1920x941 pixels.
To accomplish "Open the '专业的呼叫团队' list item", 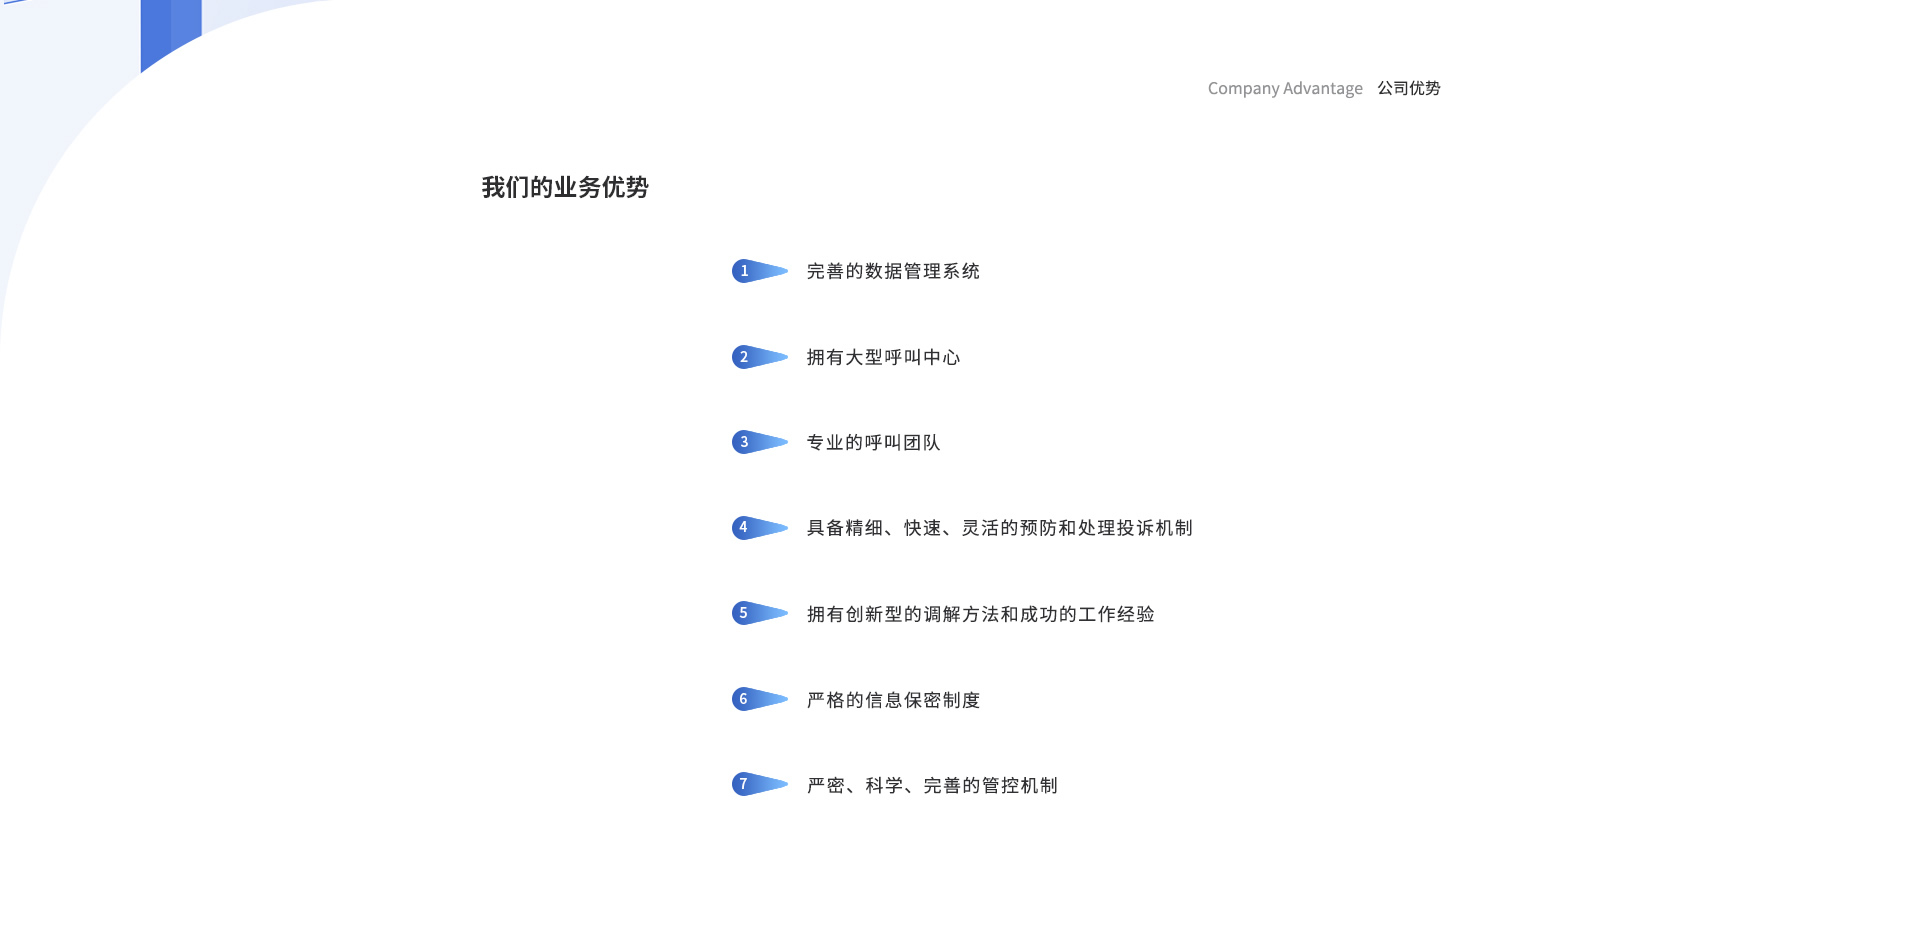I will 873,442.
